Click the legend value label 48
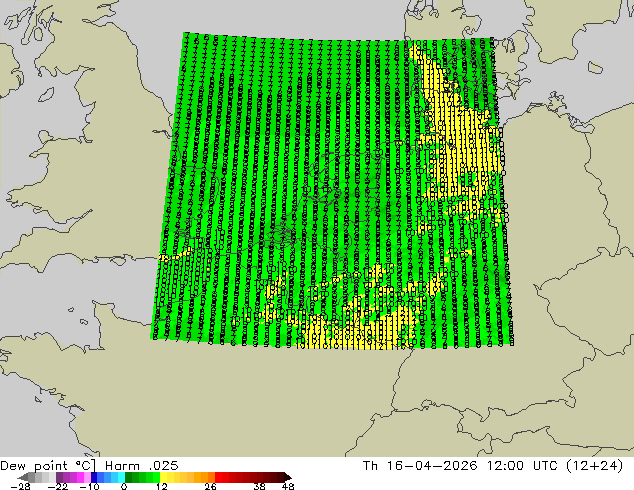This screenshot has height=490, width=634. [288, 486]
